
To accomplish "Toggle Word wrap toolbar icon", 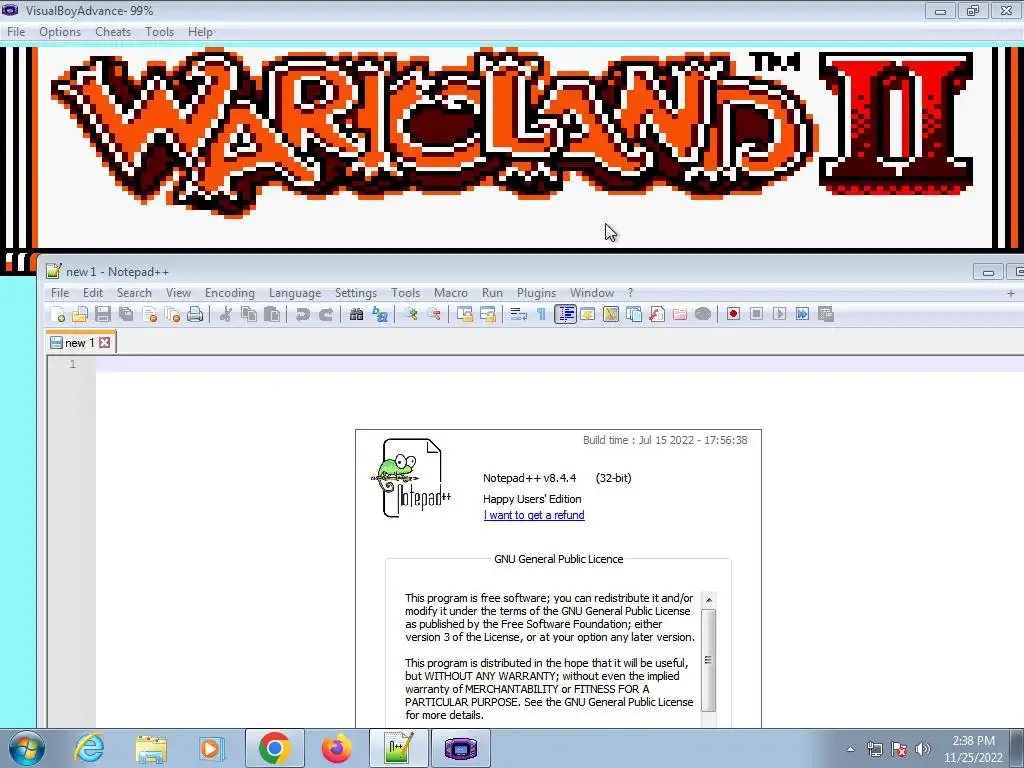I will click(519, 315).
